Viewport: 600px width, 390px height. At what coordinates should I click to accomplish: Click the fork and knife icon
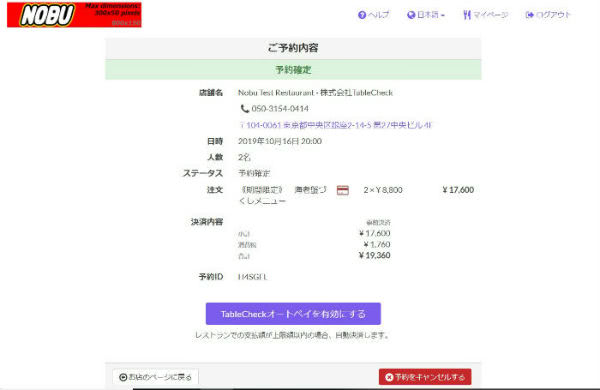point(467,15)
